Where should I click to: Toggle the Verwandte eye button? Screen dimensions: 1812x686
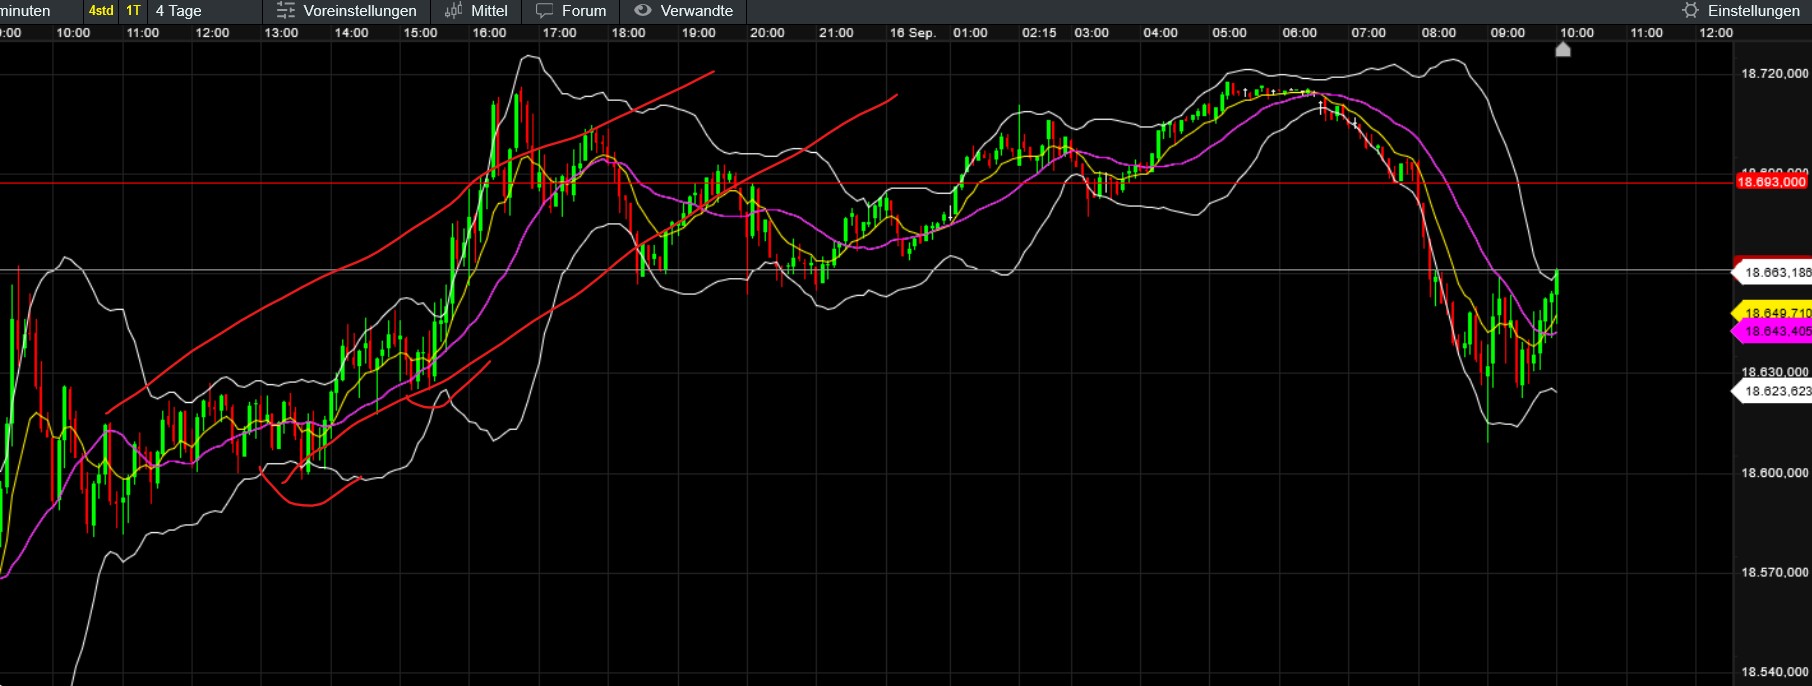(684, 11)
